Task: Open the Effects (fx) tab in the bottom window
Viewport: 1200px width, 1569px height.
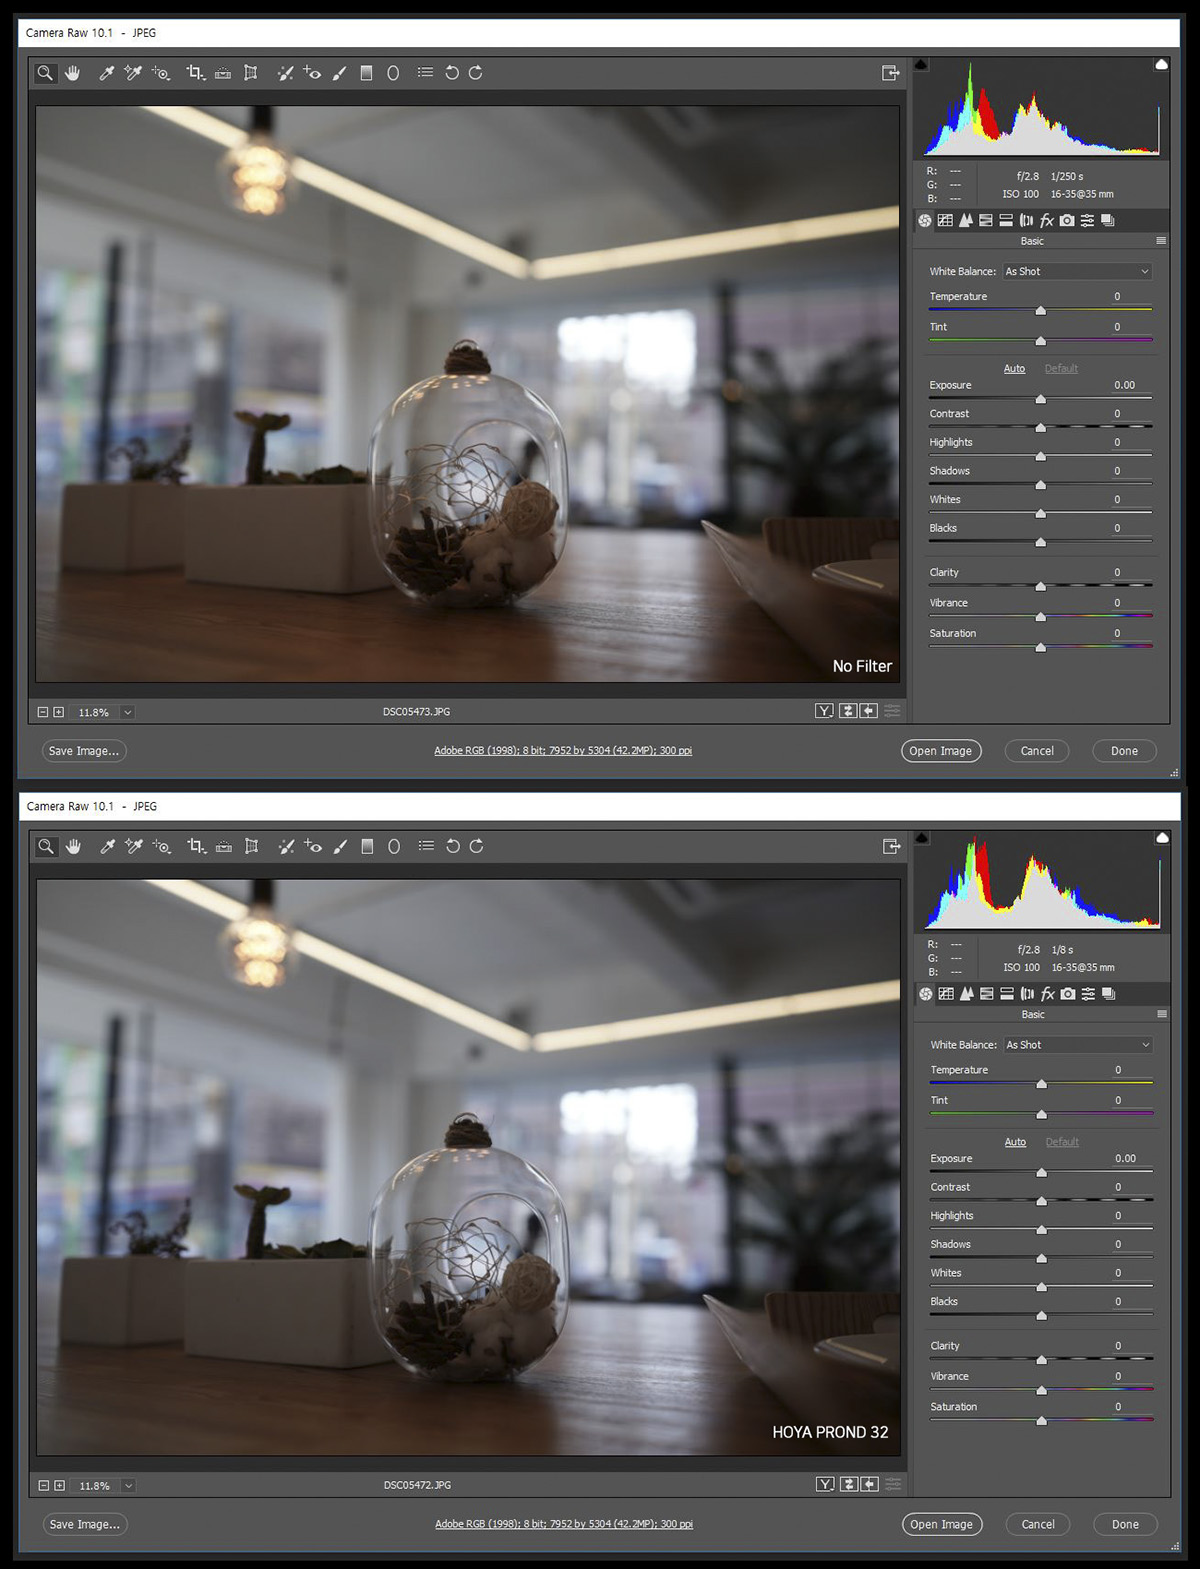Action: [x=1048, y=994]
